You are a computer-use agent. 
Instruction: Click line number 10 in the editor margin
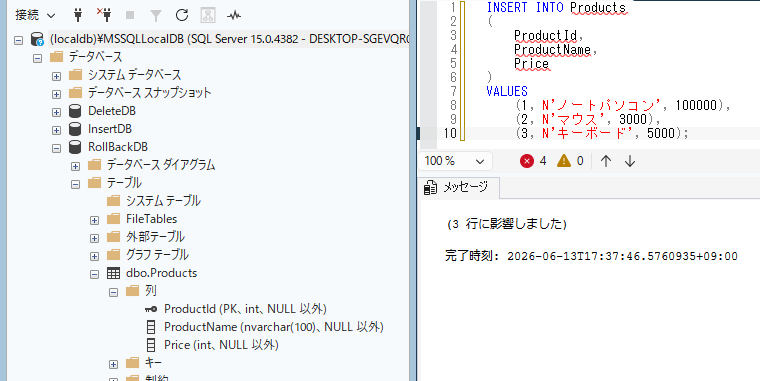450,133
